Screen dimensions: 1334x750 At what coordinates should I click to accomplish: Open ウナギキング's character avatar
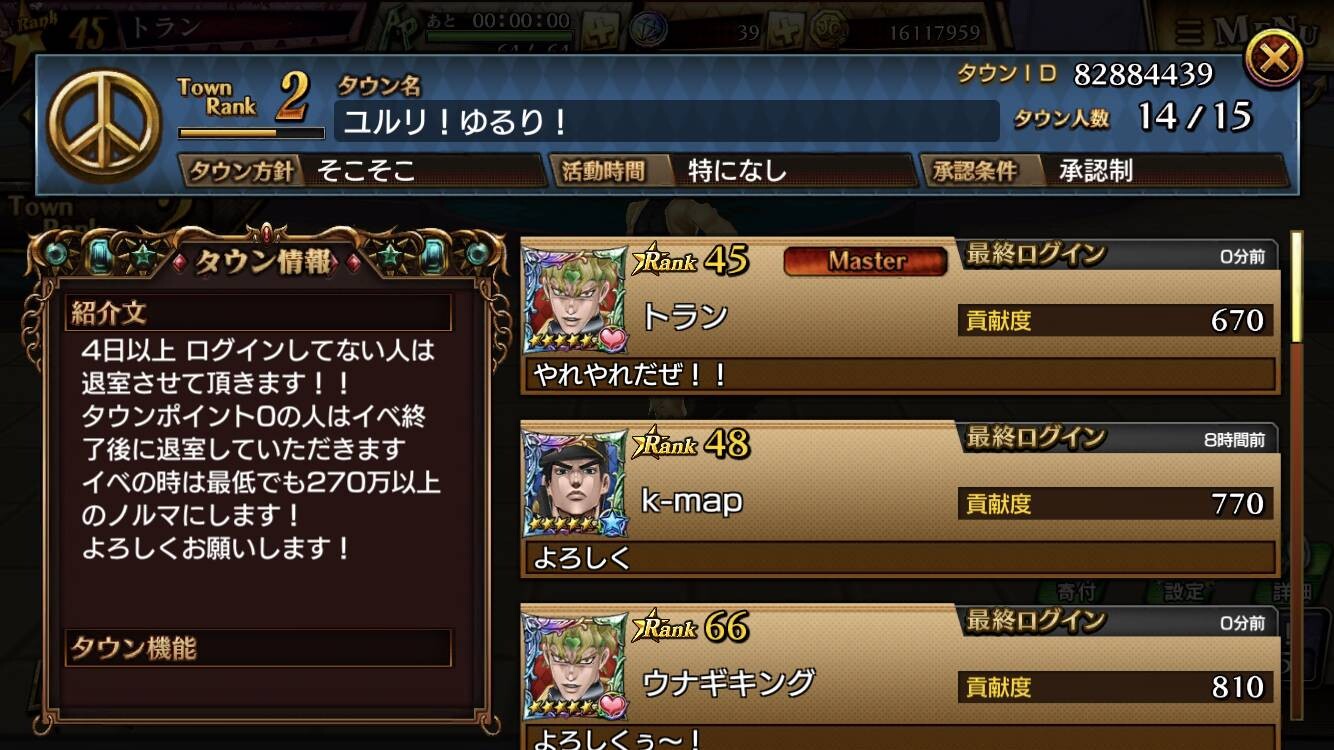click(x=575, y=668)
